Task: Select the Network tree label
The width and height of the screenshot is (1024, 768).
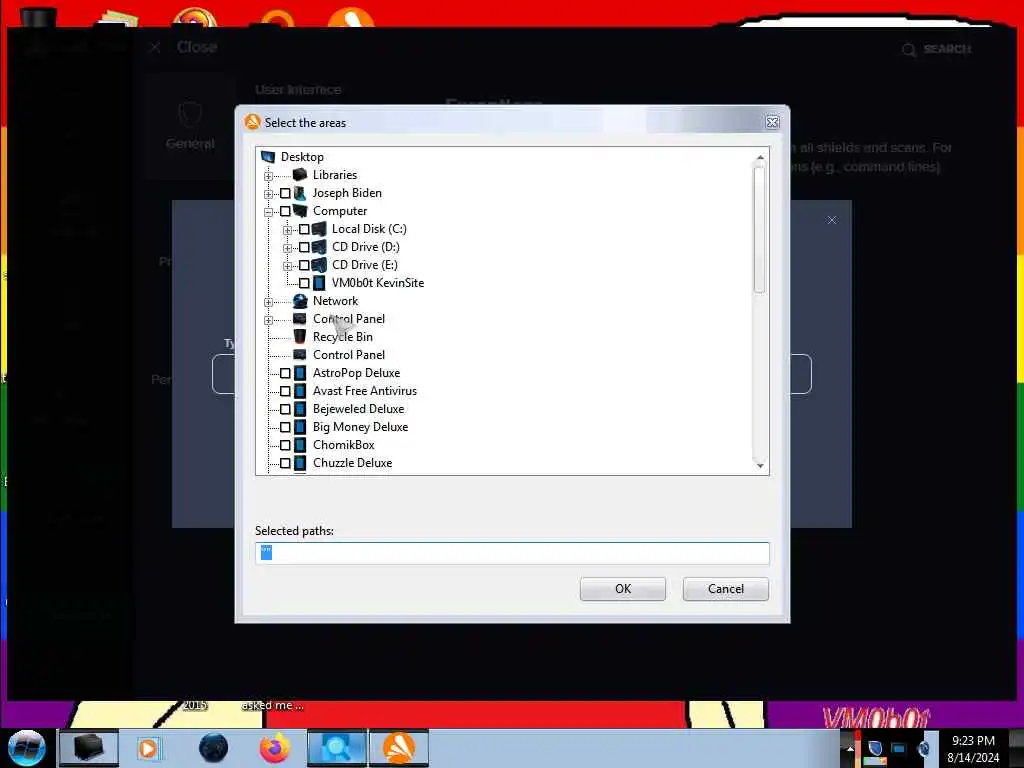Action: pyautogui.click(x=336, y=301)
